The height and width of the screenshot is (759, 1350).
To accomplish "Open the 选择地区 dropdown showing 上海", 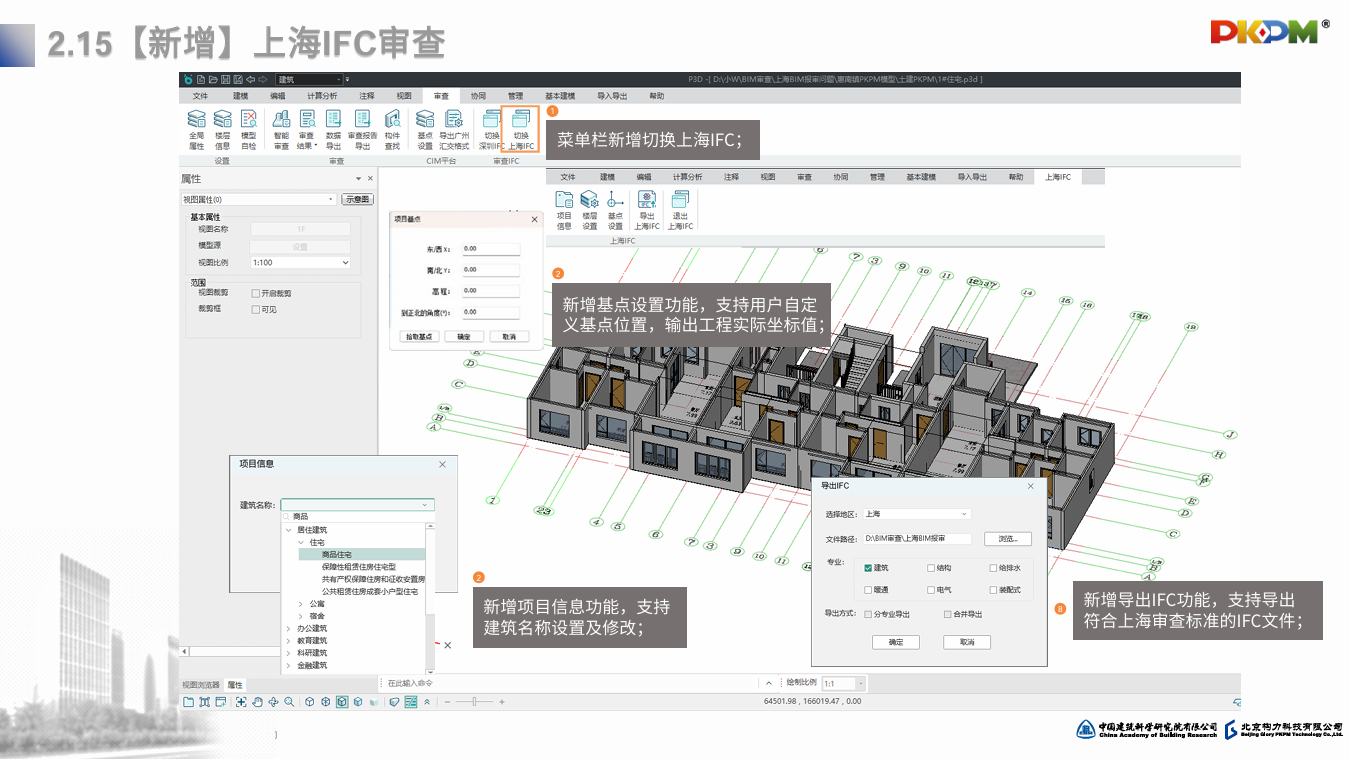I will coord(917,514).
